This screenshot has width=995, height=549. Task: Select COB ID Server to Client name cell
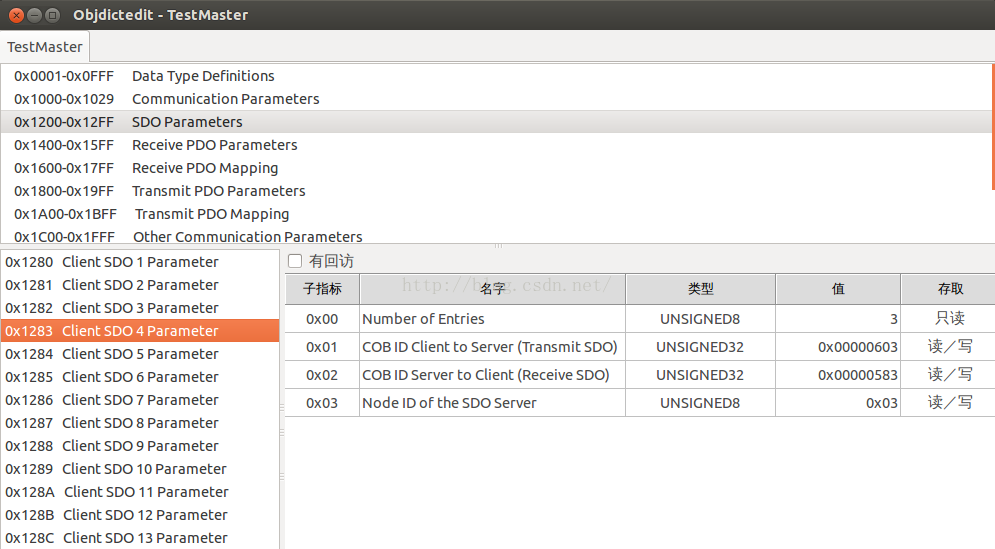[492, 374]
